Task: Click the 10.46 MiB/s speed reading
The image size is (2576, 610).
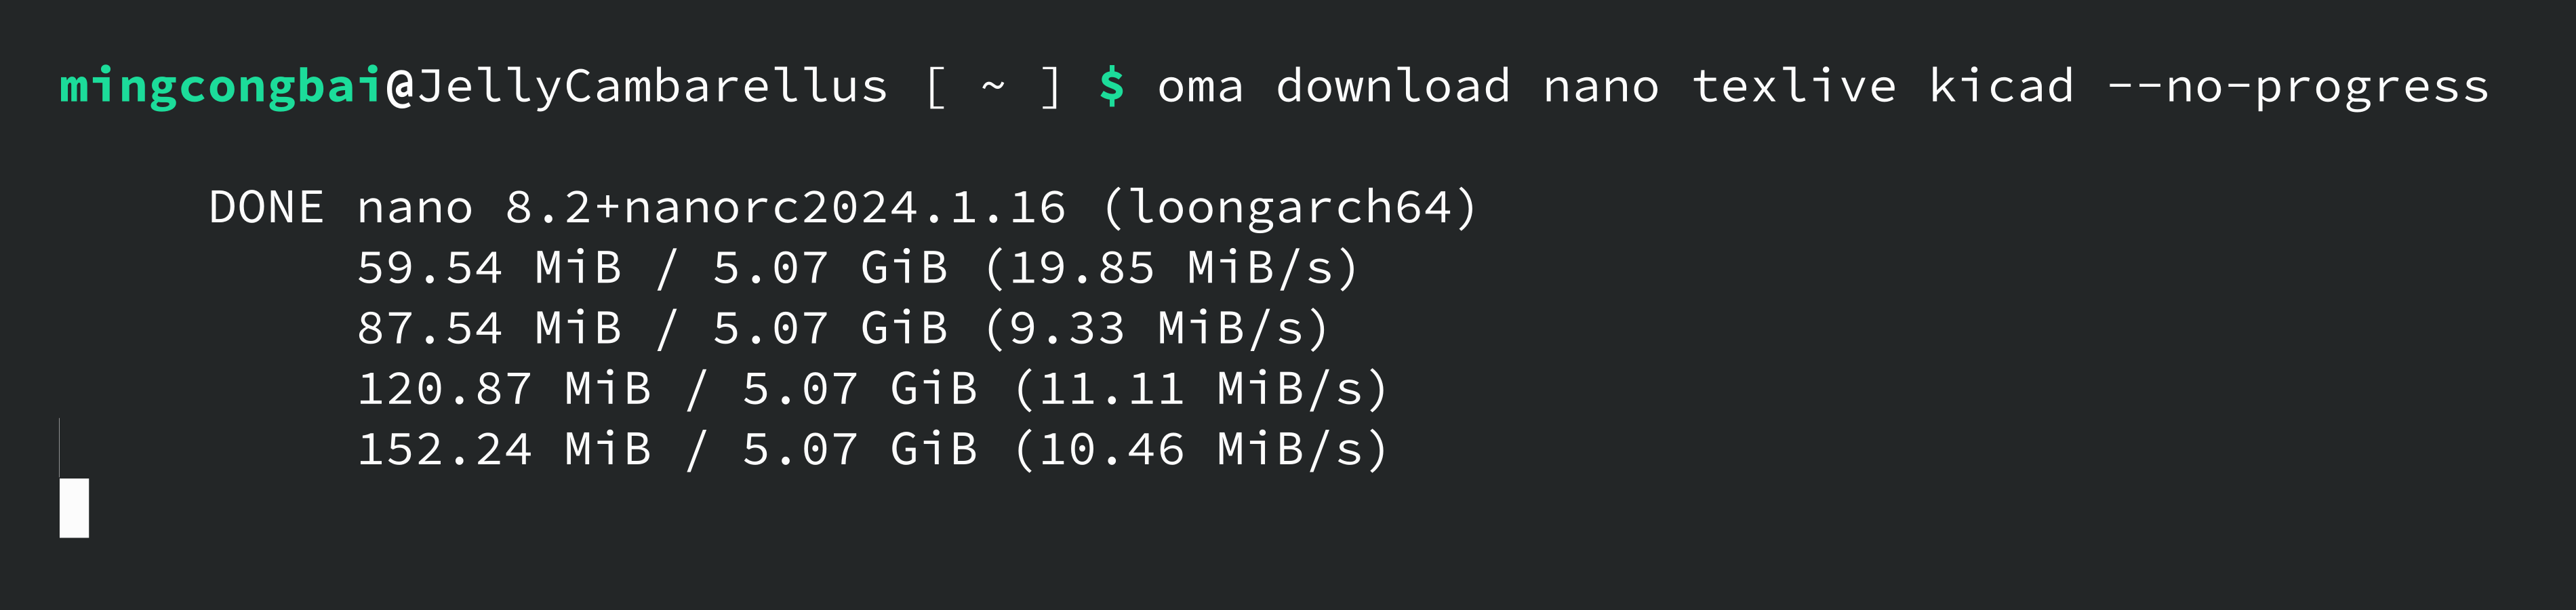Action: click(1201, 449)
